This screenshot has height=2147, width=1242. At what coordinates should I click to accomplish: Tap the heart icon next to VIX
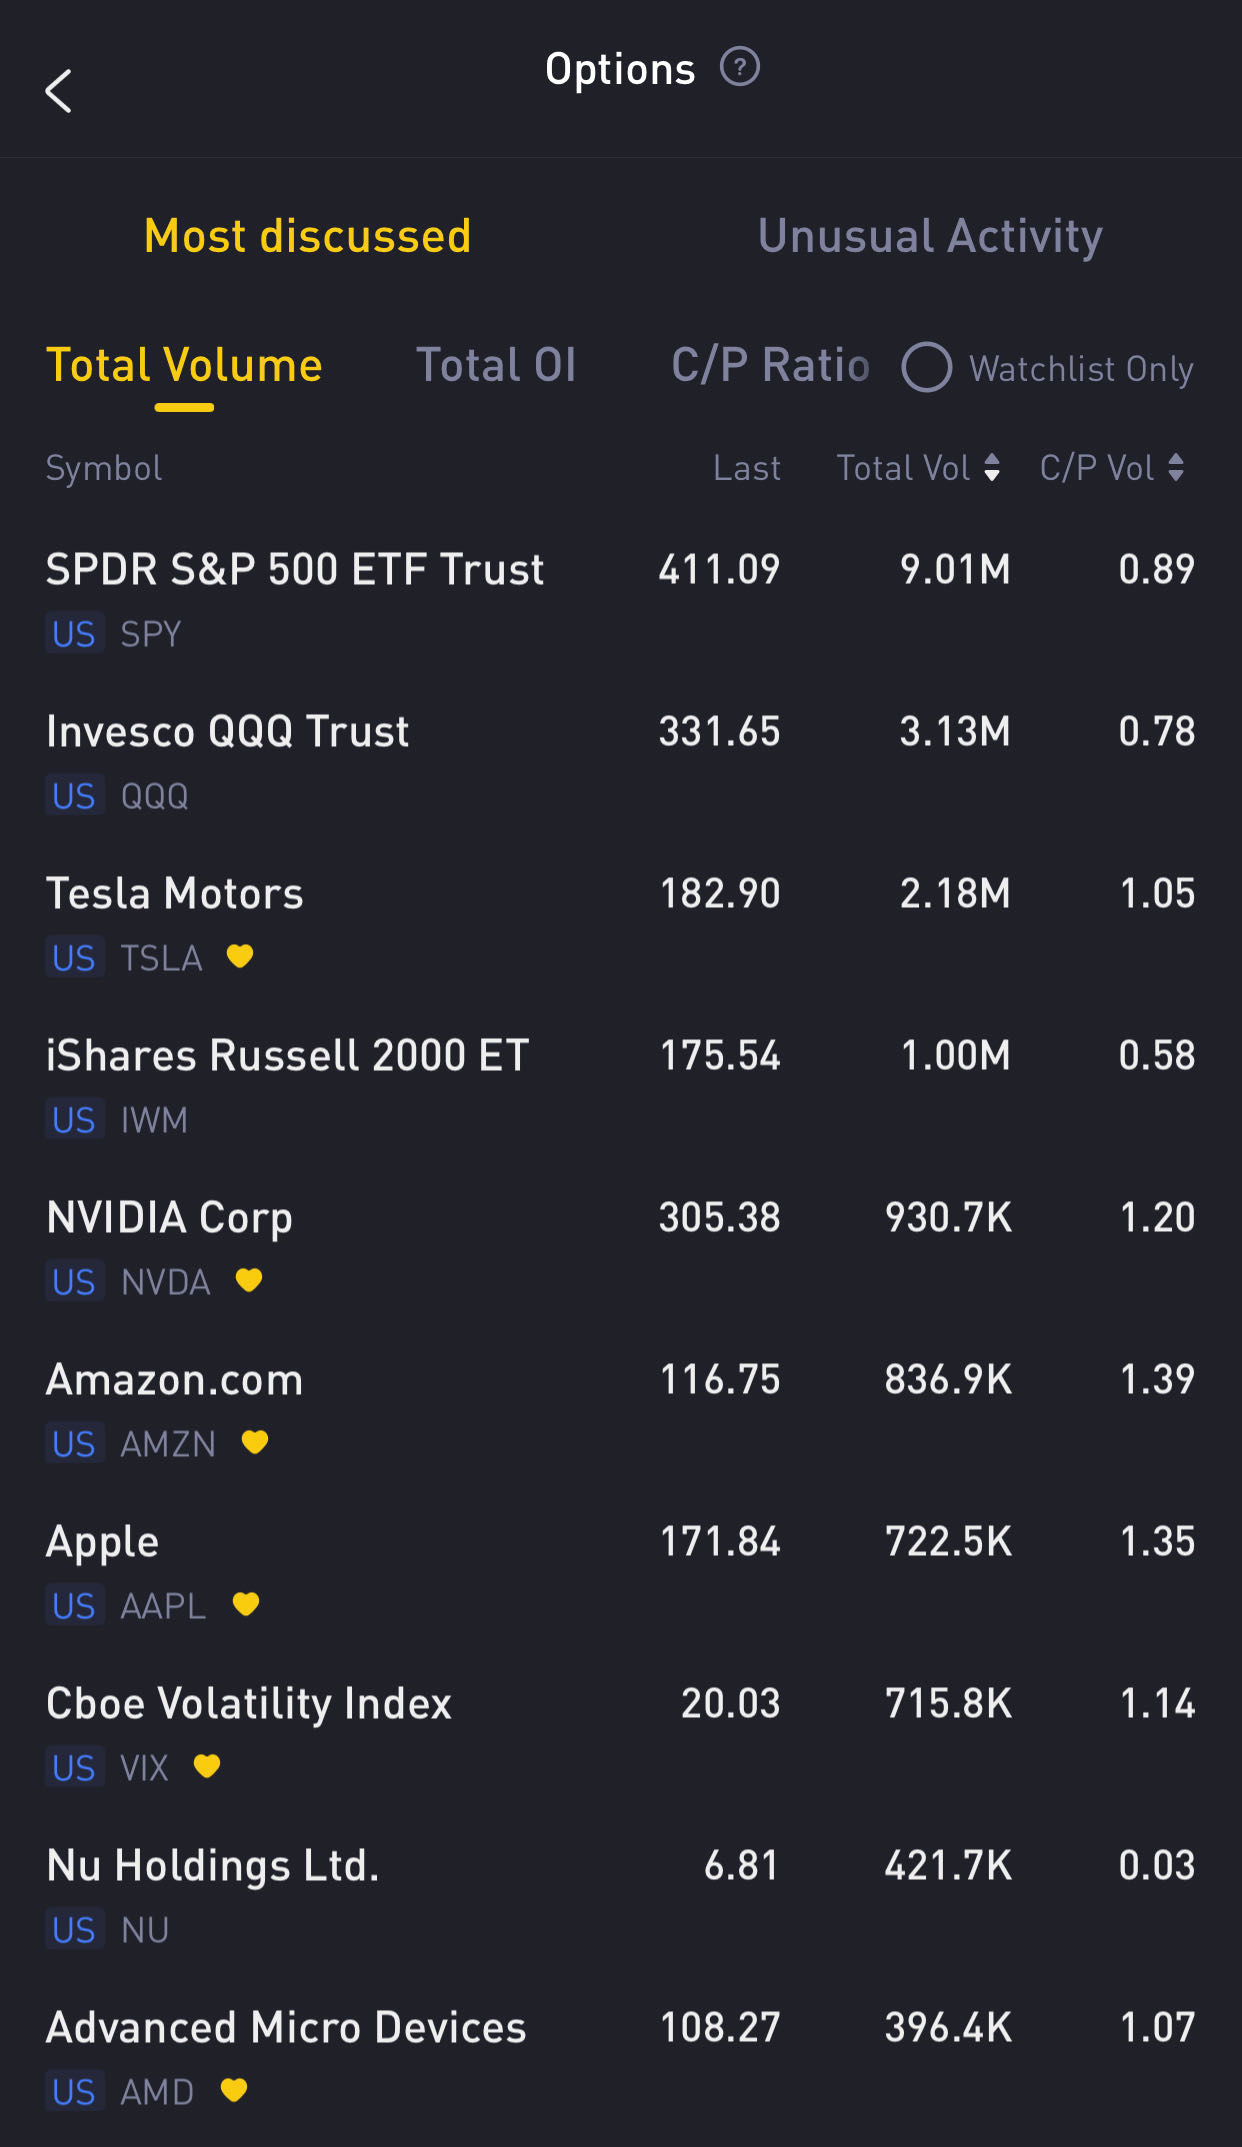pyautogui.click(x=207, y=1766)
